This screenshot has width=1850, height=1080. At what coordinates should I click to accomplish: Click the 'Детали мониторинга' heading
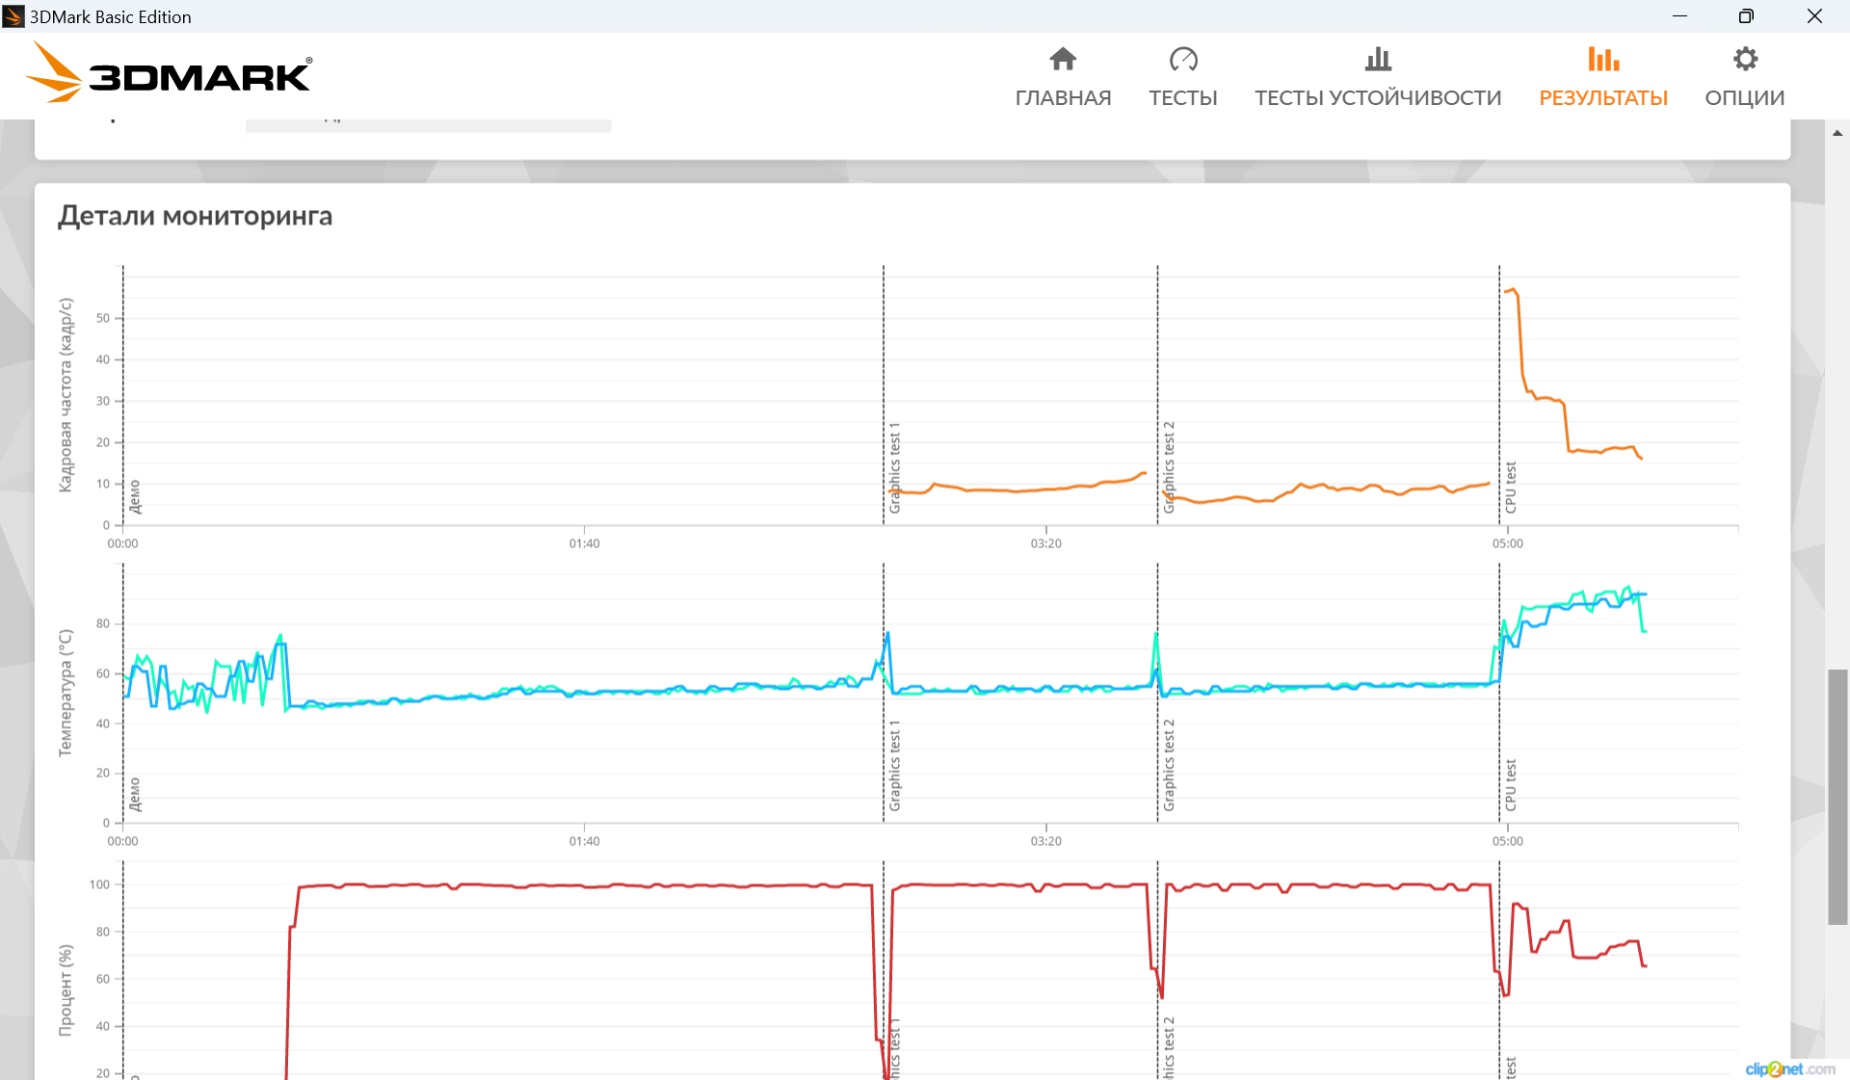click(x=195, y=216)
